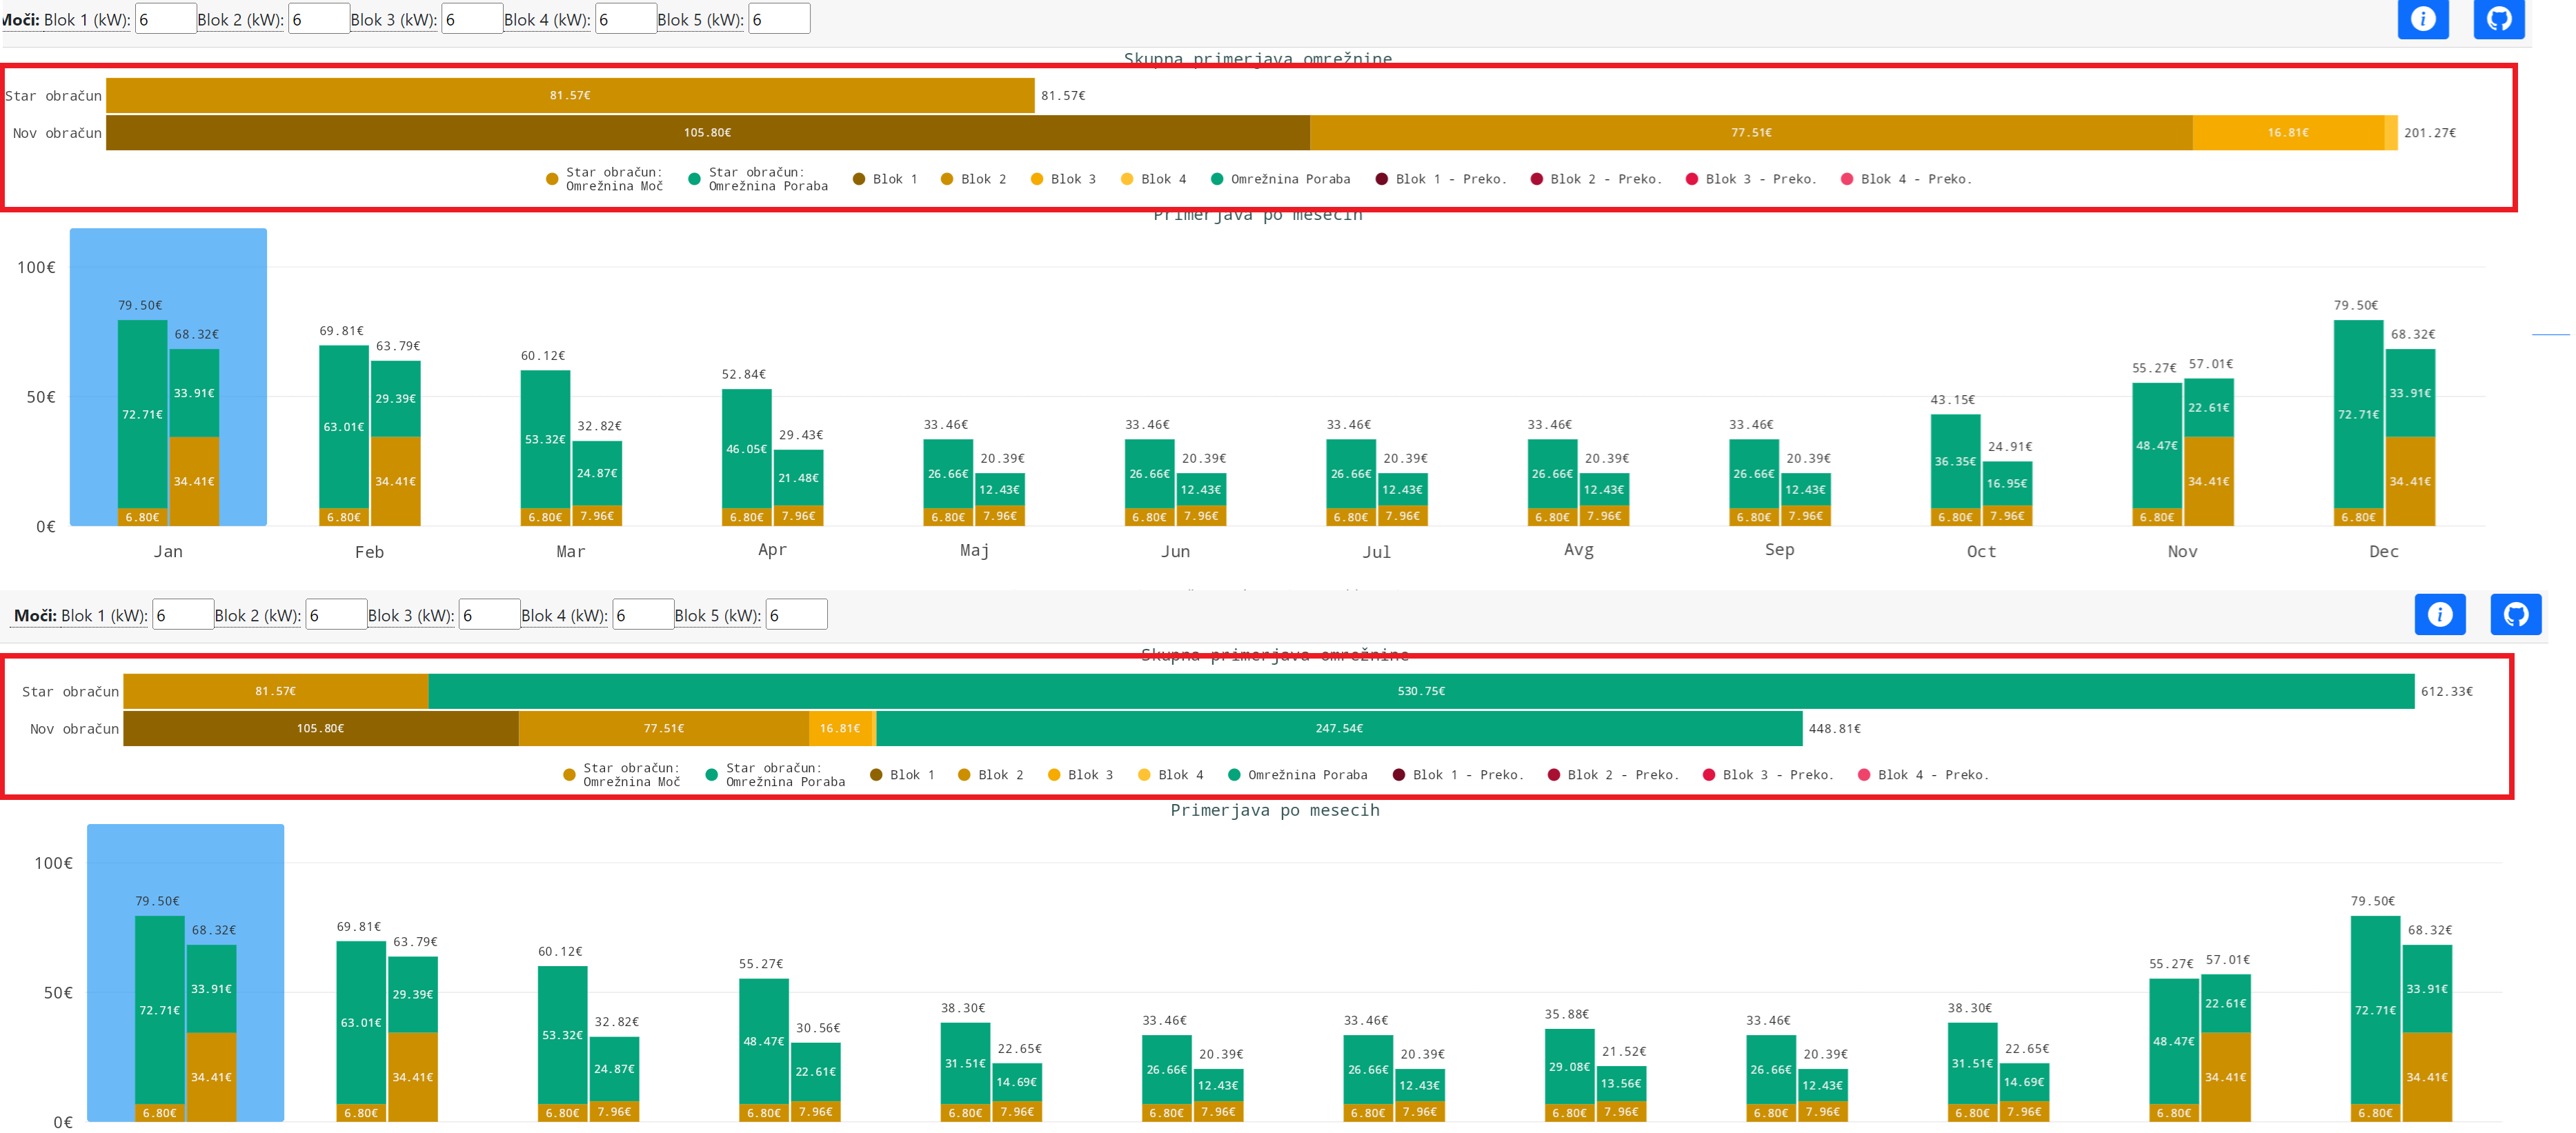Toggle Blok 2 series in lower legend
2576x1133 pixels.
991,775
